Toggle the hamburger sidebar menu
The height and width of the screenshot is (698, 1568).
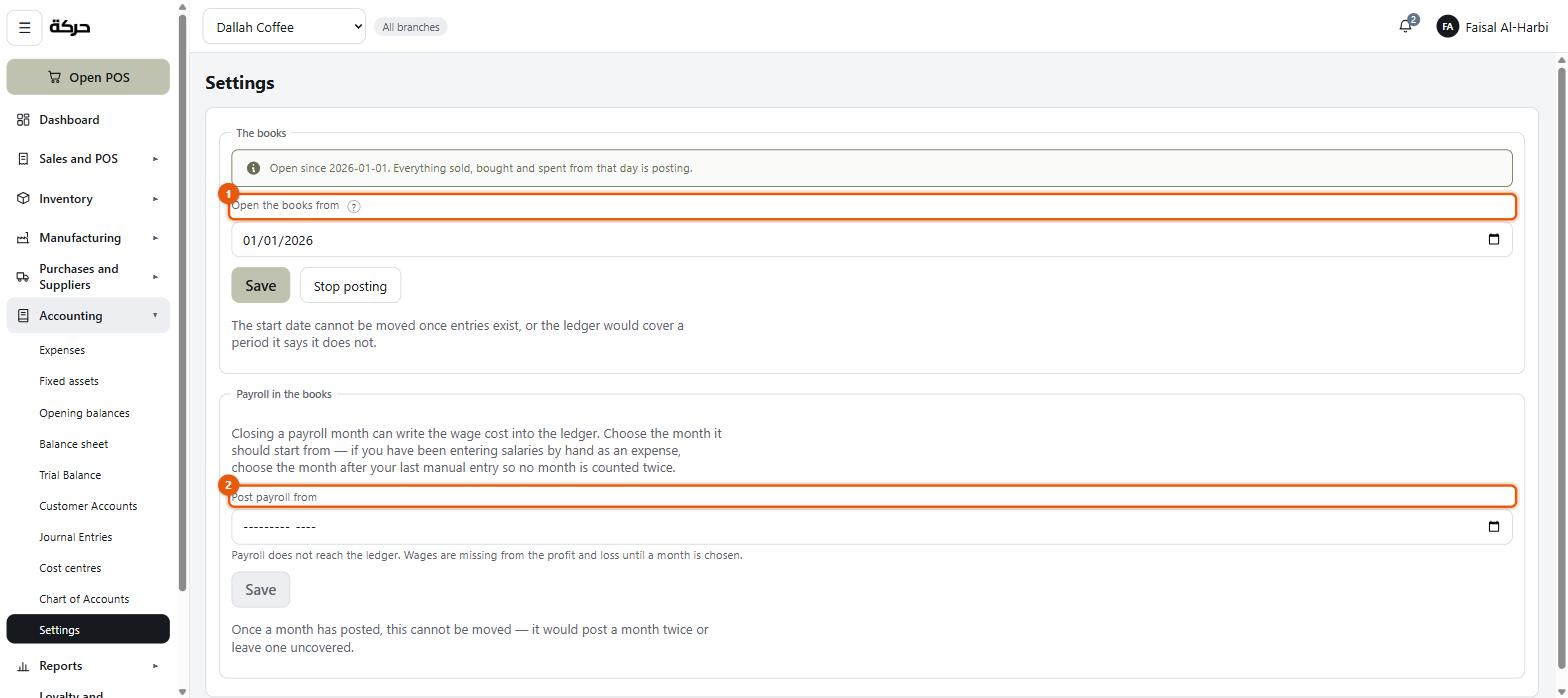[25, 27]
